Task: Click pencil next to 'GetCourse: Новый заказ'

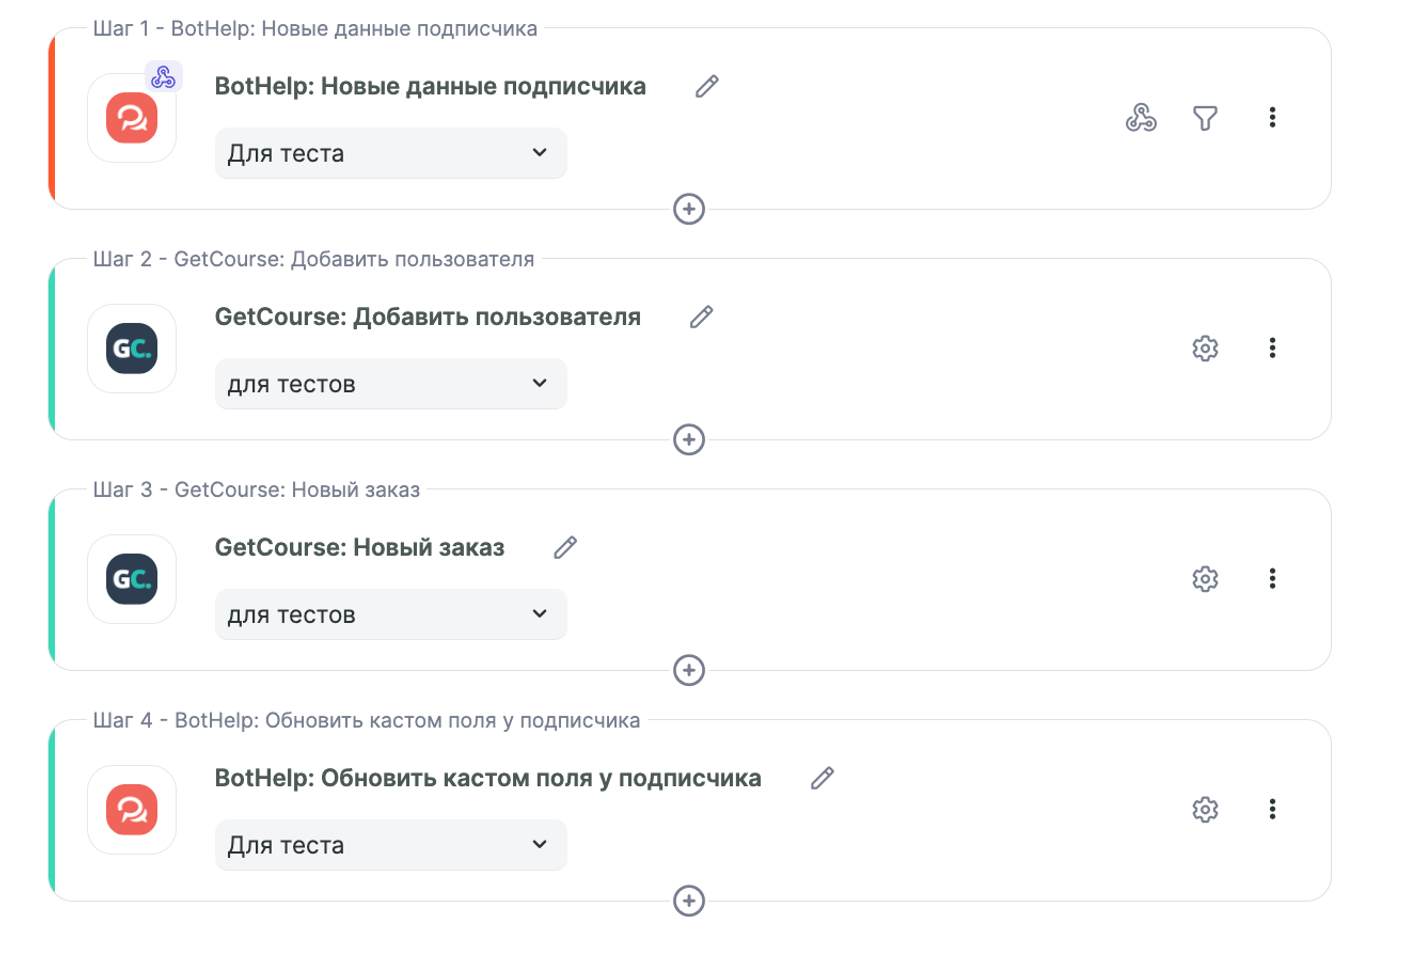Action: coord(566,547)
